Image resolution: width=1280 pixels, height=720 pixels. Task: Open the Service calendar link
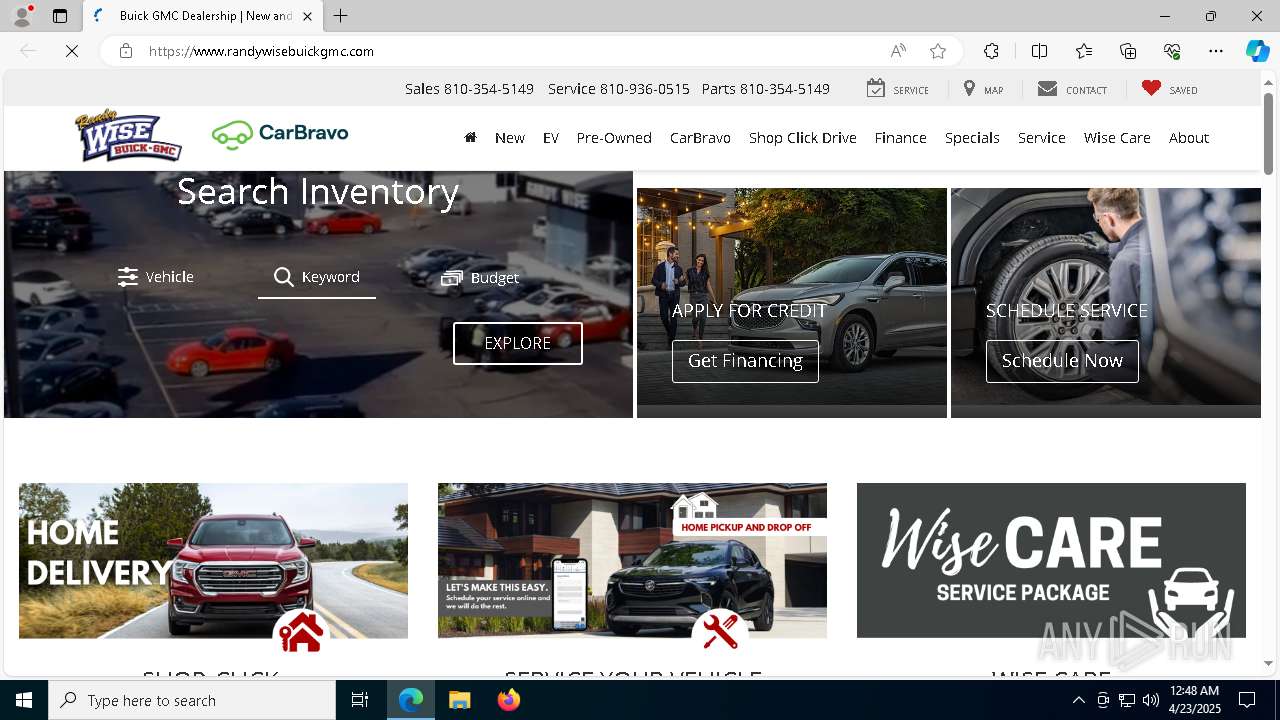click(897, 89)
